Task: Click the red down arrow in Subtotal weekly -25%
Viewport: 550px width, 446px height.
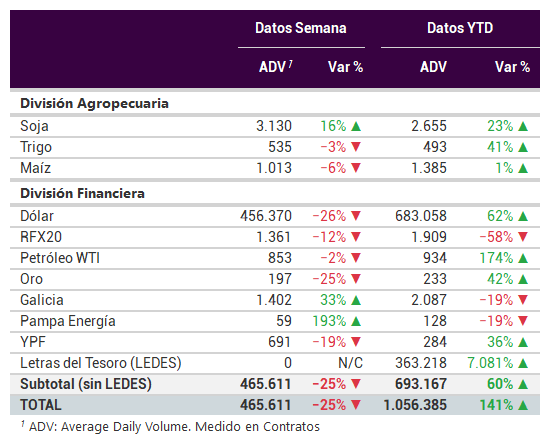Action: pyautogui.click(x=356, y=384)
